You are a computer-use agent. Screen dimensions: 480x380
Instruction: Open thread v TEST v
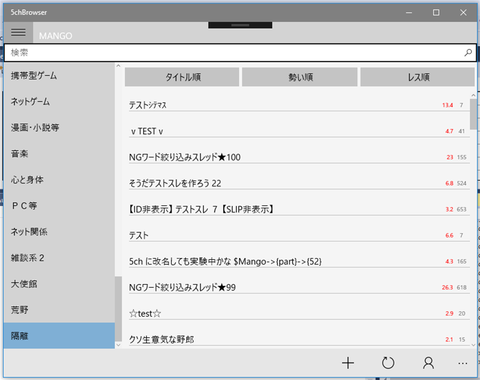[299, 131]
